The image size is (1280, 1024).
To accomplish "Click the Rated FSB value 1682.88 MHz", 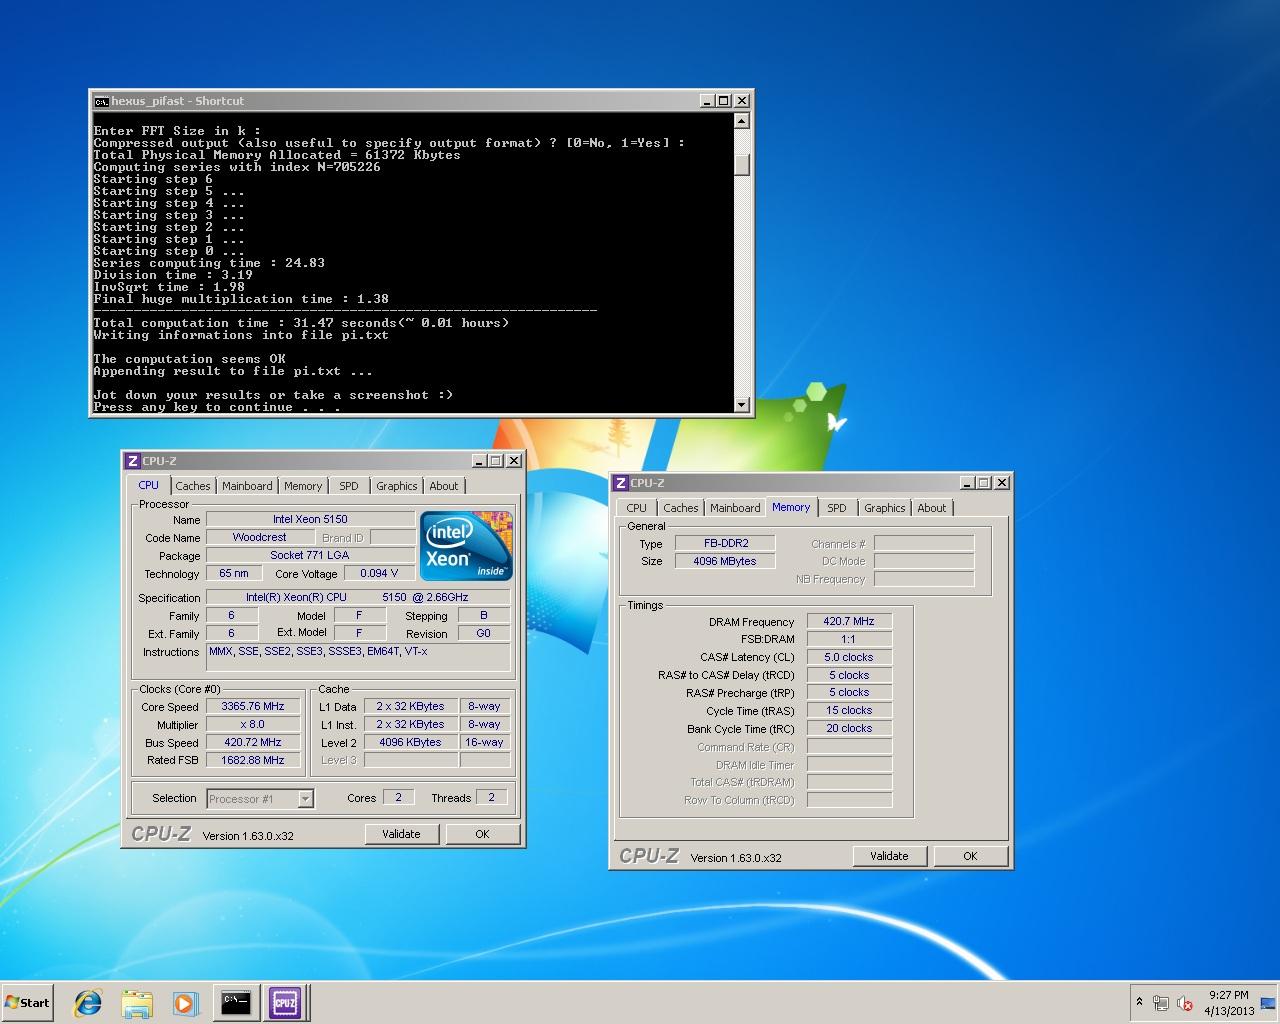I will [253, 760].
